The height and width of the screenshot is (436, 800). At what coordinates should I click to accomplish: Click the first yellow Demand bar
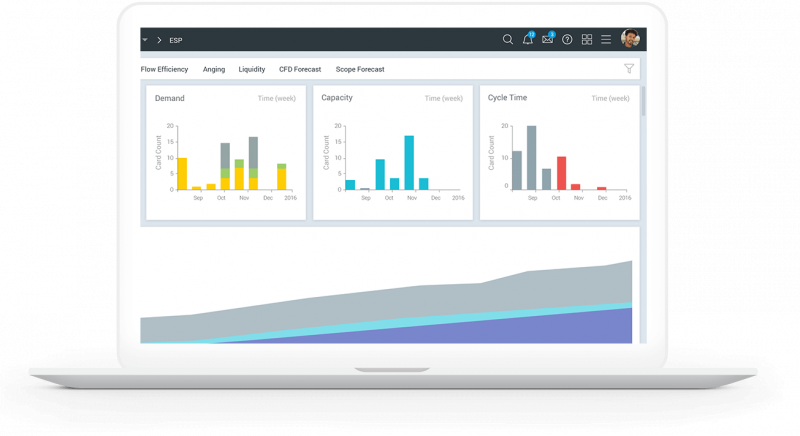182,174
